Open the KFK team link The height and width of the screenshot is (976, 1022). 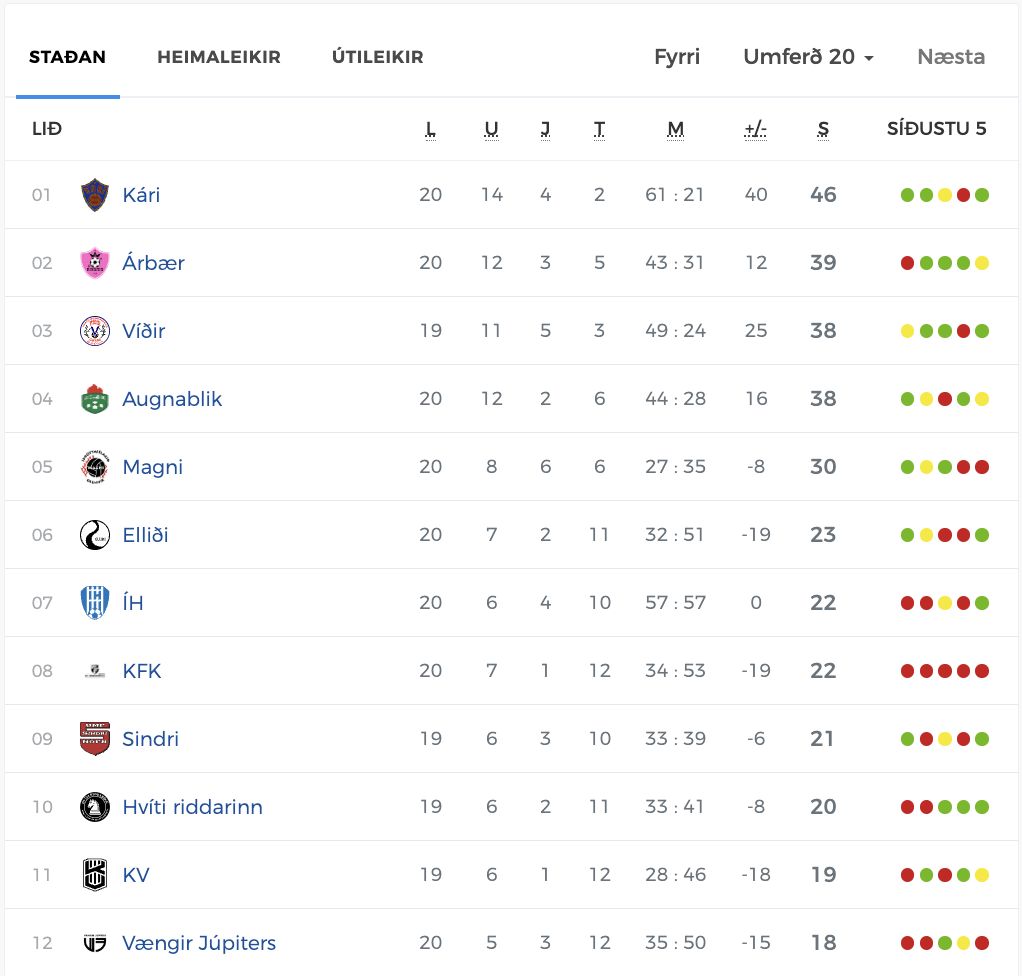141,671
